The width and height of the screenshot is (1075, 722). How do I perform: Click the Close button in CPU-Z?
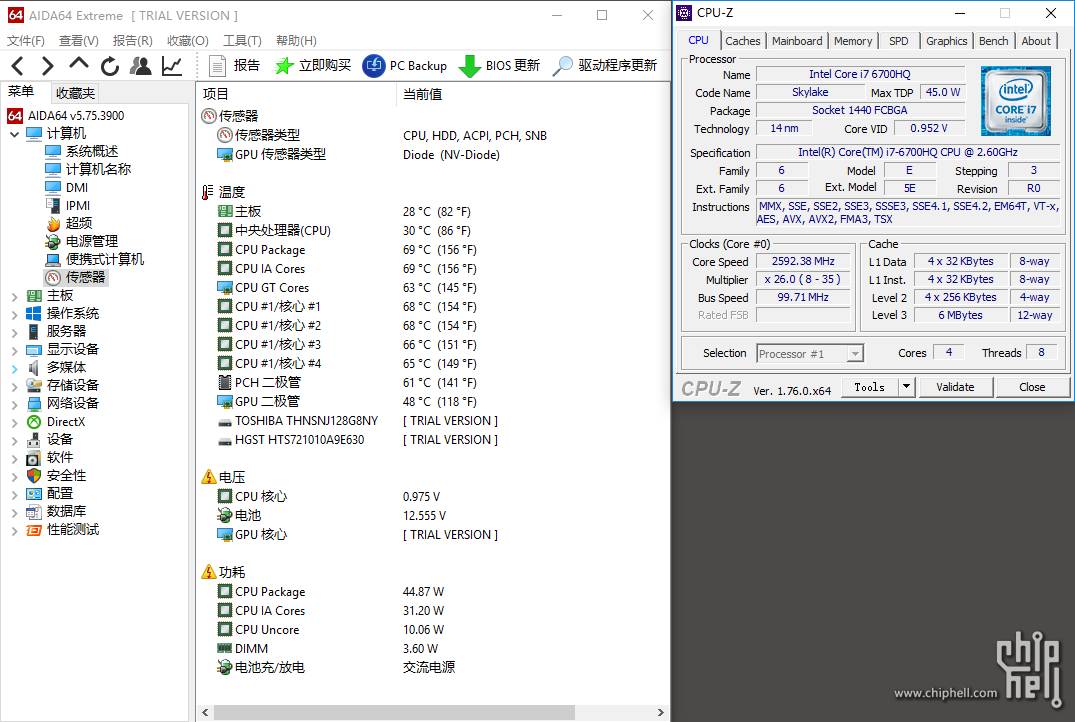(1032, 387)
